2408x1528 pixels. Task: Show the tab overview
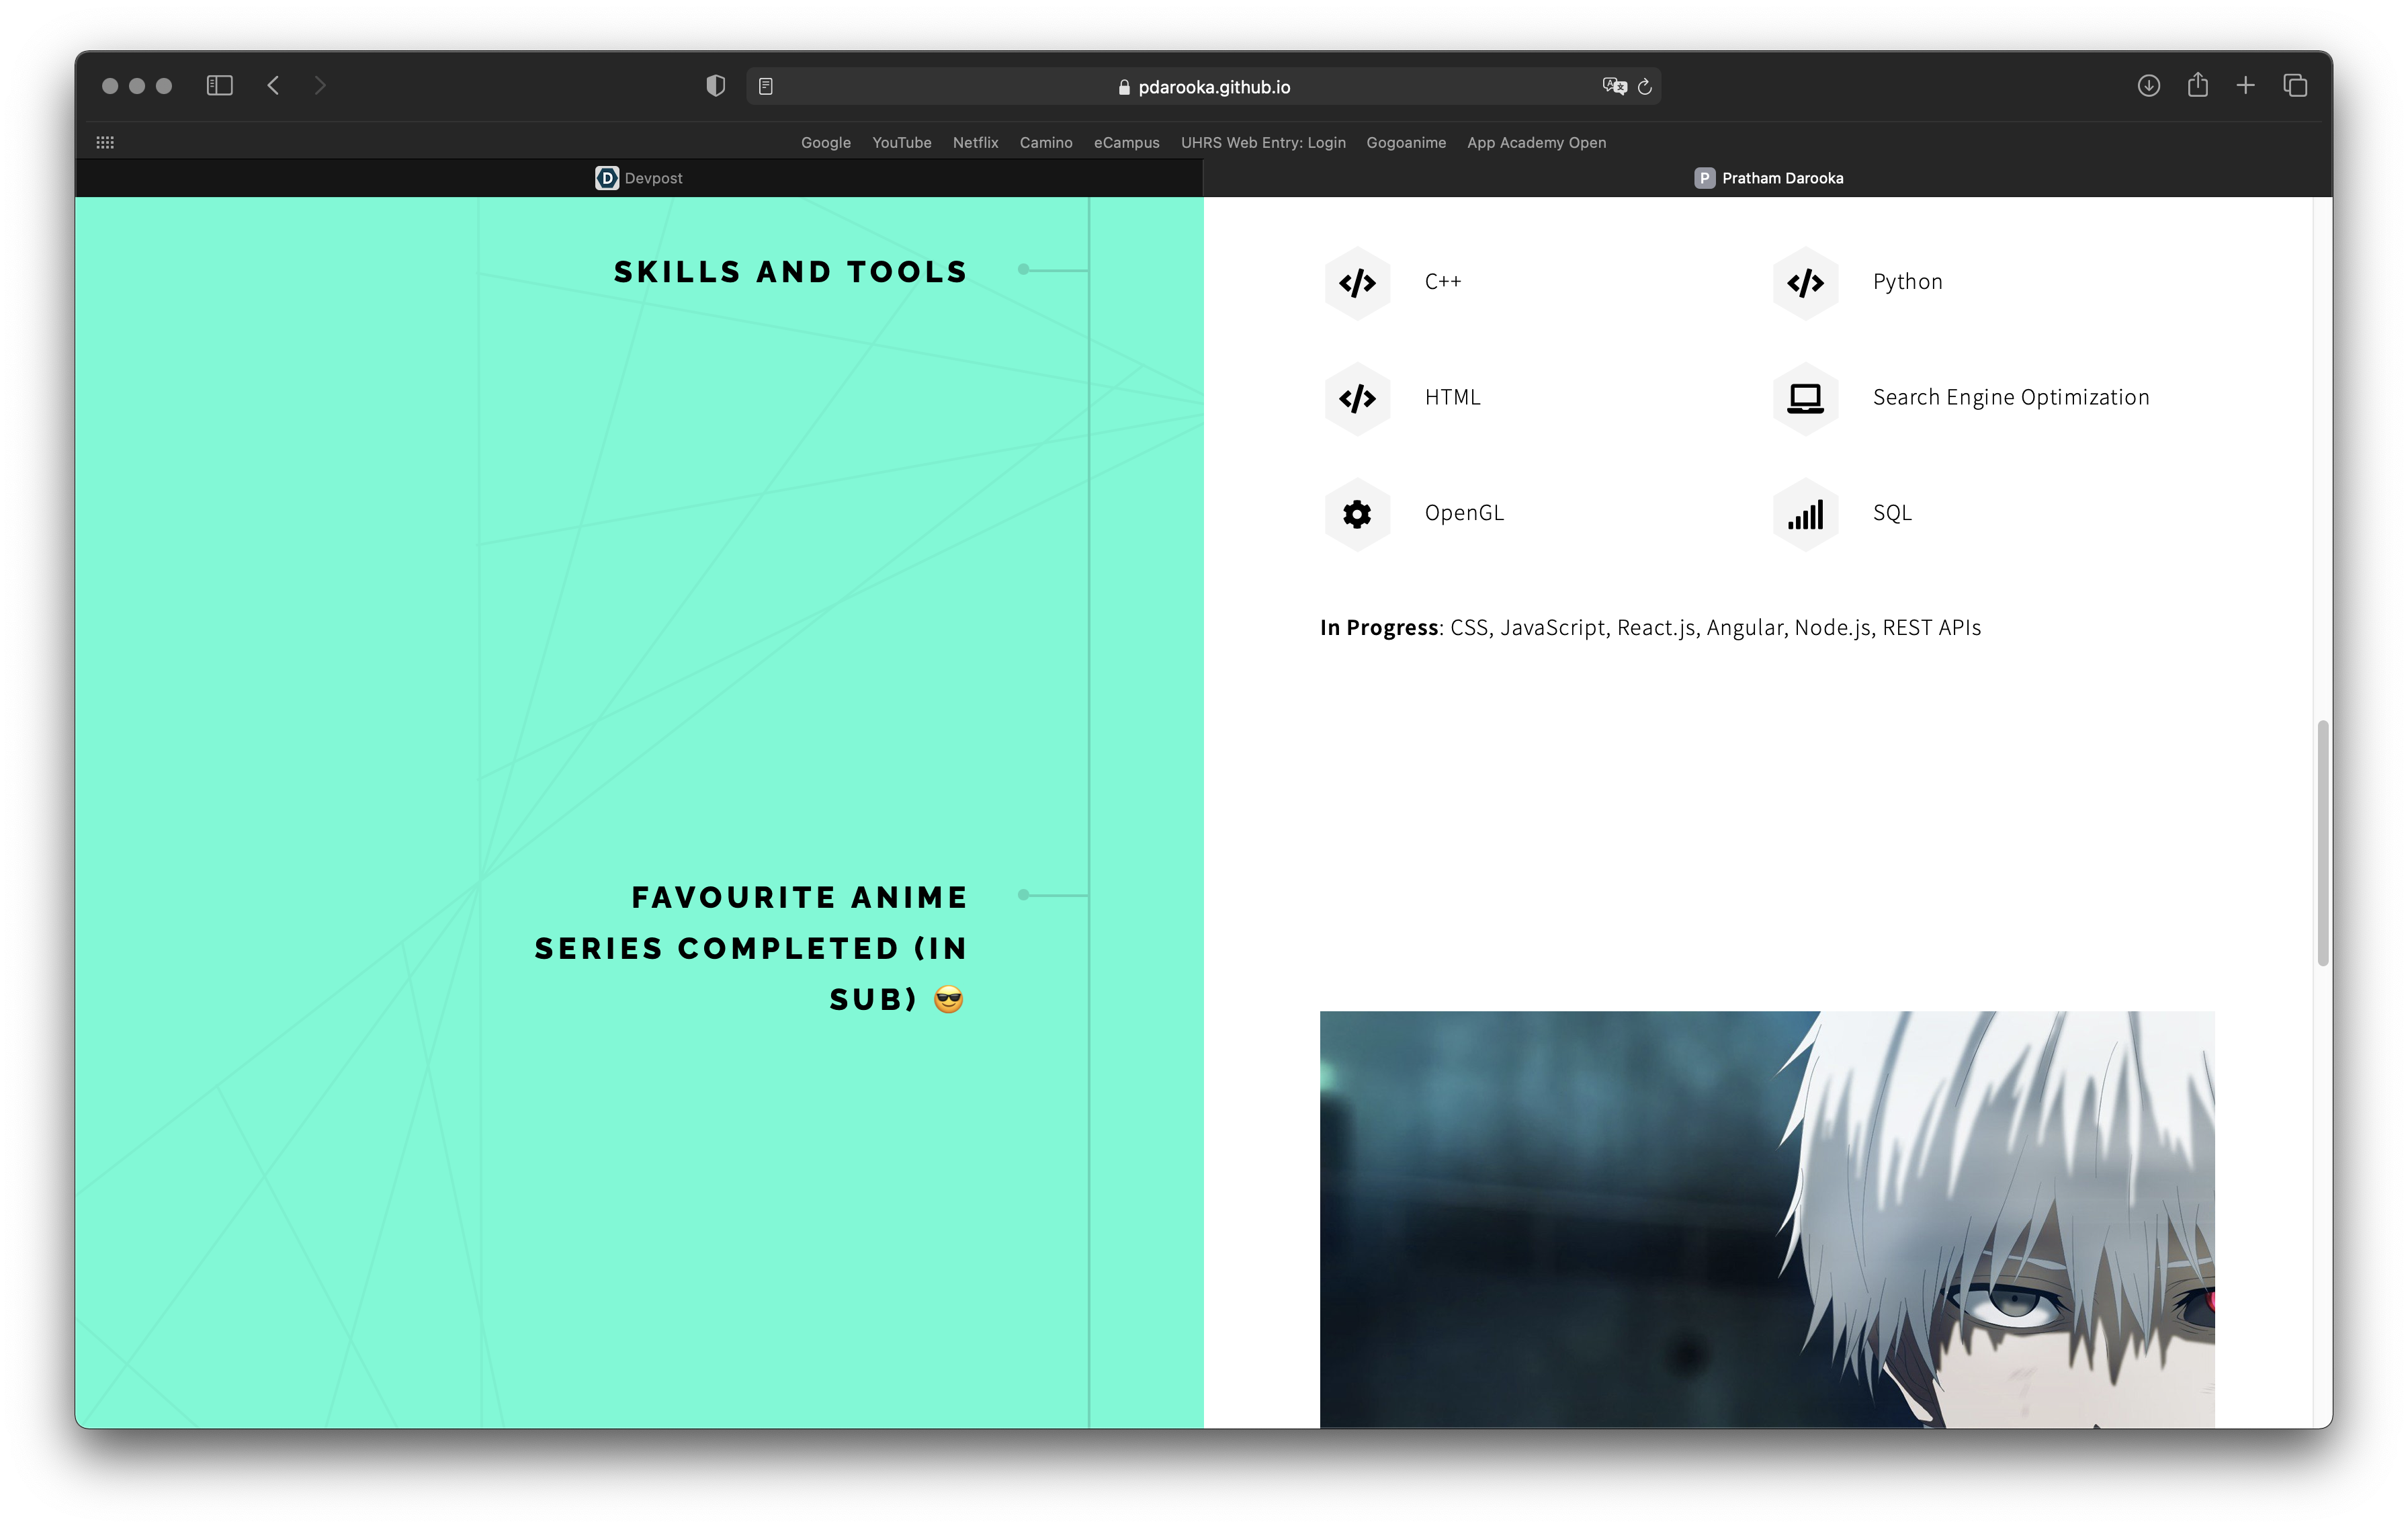click(2295, 86)
